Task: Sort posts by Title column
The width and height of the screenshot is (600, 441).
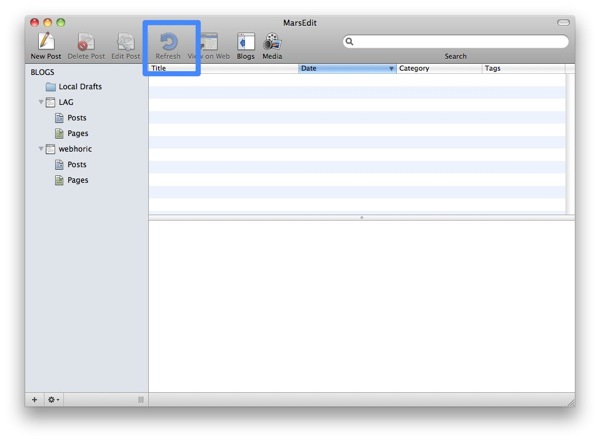Action: click(220, 69)
